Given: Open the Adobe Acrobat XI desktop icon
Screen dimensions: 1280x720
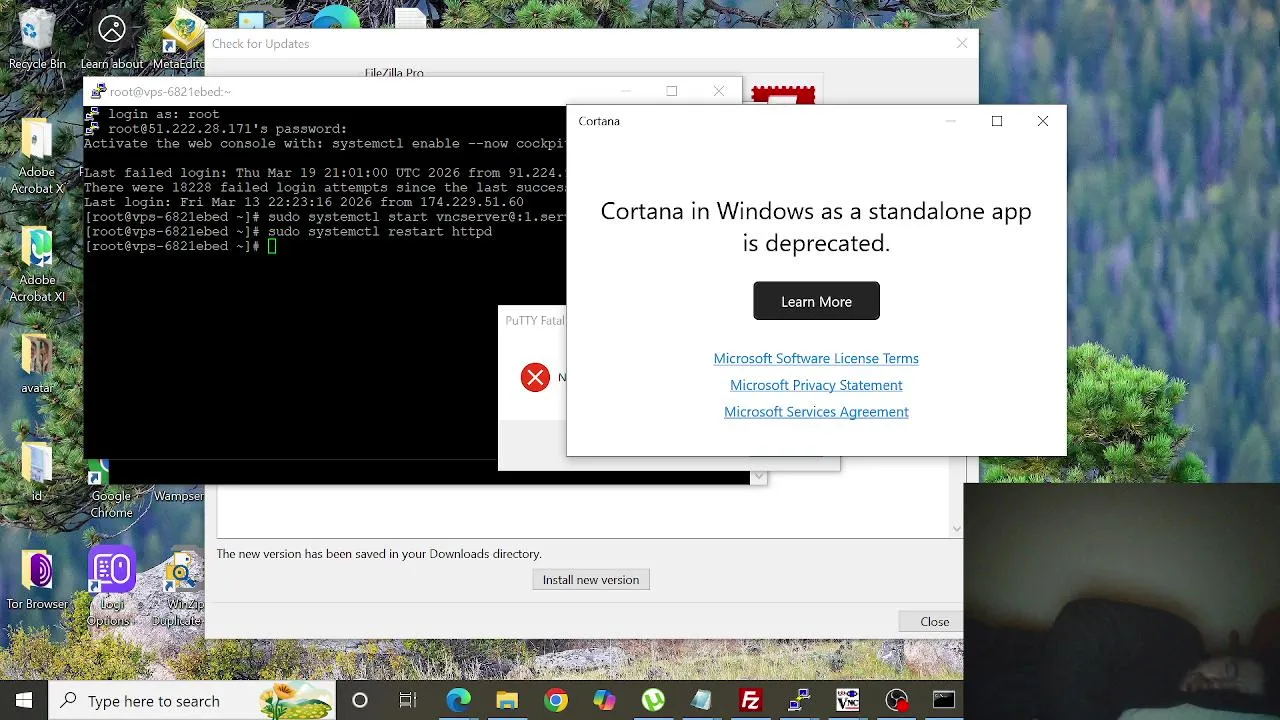Looking at the screenshot, I should tap(37, 264).
